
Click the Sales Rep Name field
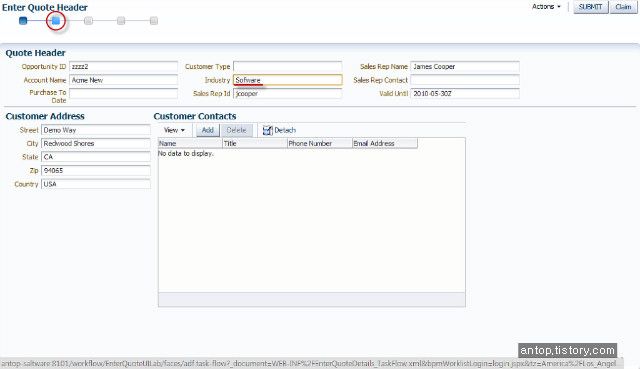(x=465, y=67)
